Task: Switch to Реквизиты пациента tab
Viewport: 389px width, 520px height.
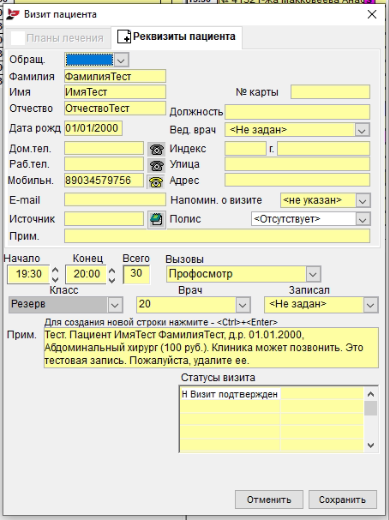Action: [177, 37]
